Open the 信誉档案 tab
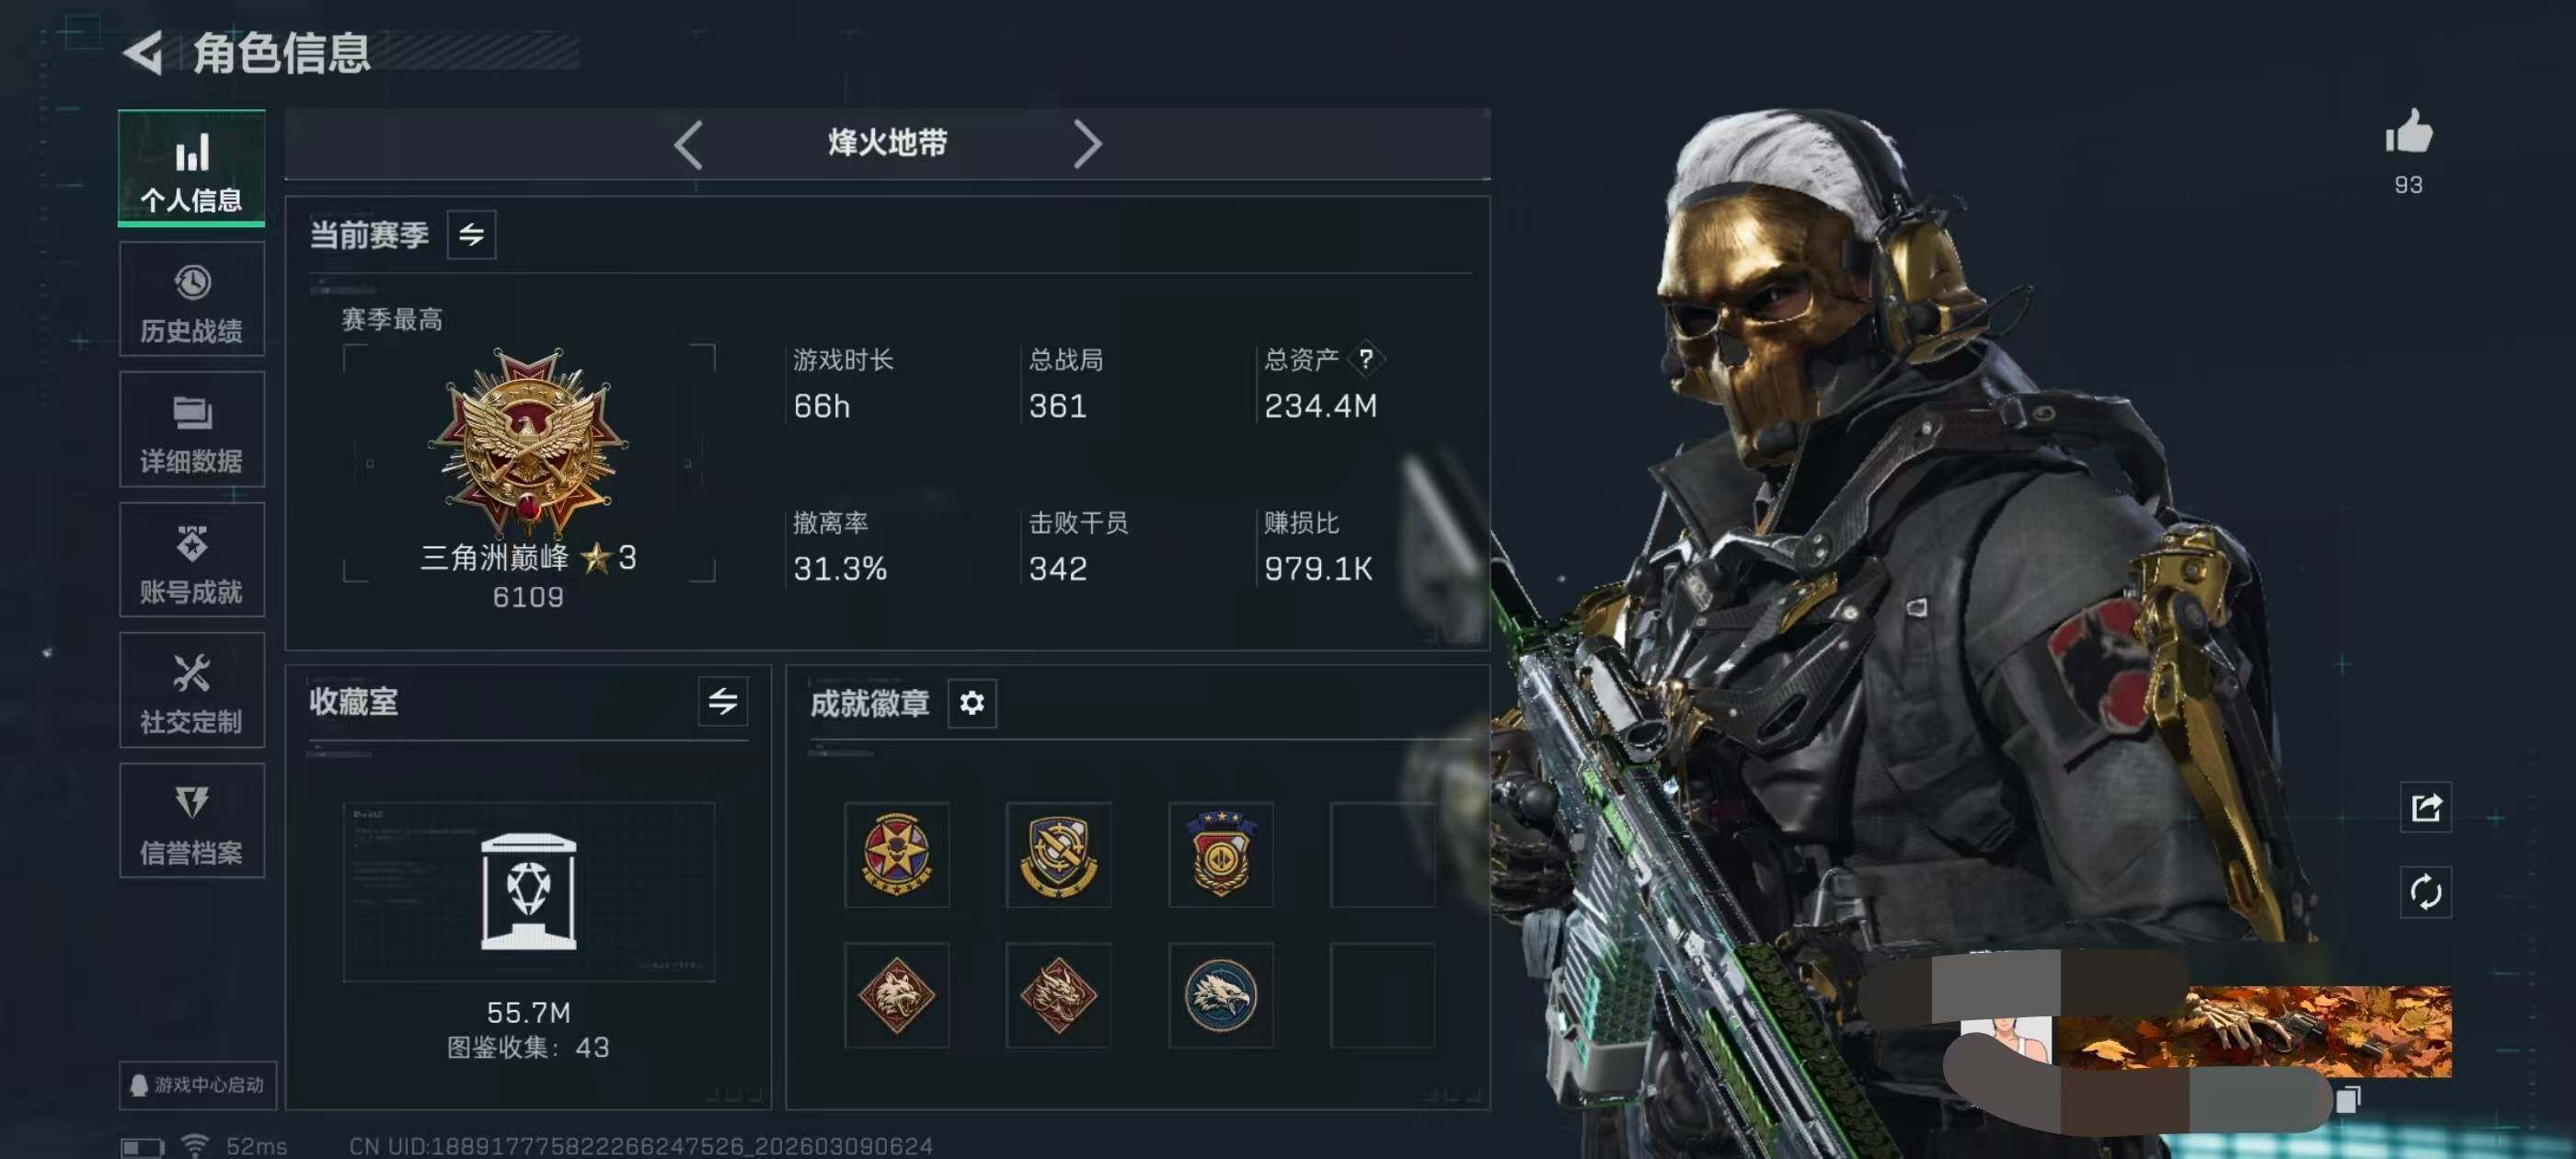Screen dimensions: 2576x1159 pyautogui.click(x=192, y=821)
